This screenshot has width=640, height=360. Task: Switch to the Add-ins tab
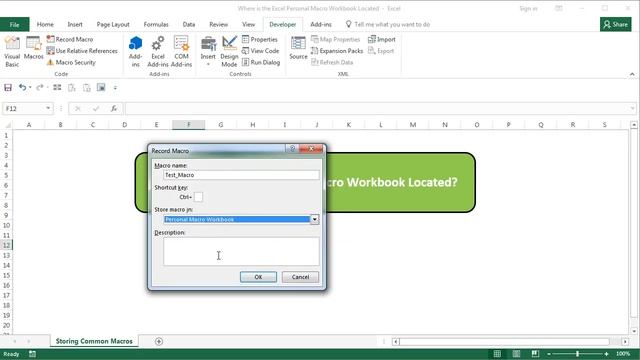(x=321, y=24)
